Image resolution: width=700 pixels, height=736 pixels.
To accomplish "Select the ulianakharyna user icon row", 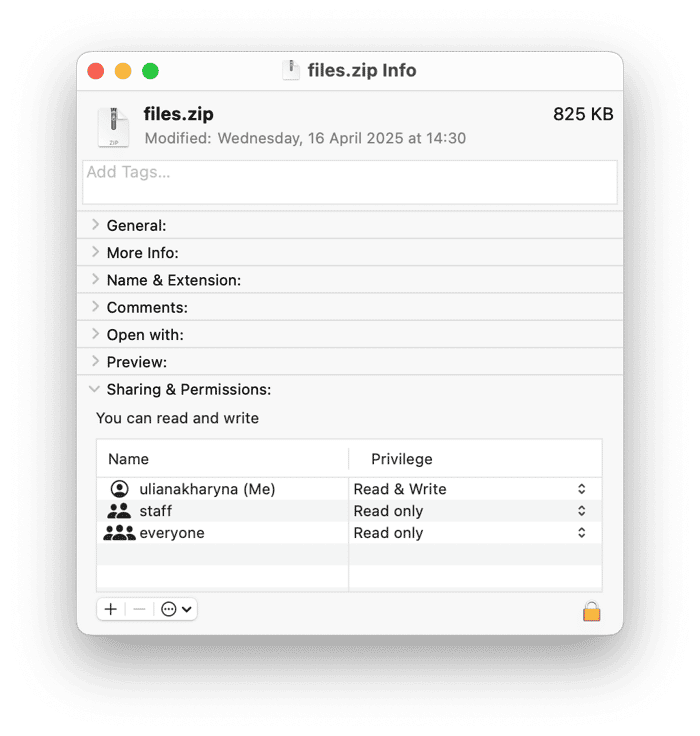I will 222,489.
